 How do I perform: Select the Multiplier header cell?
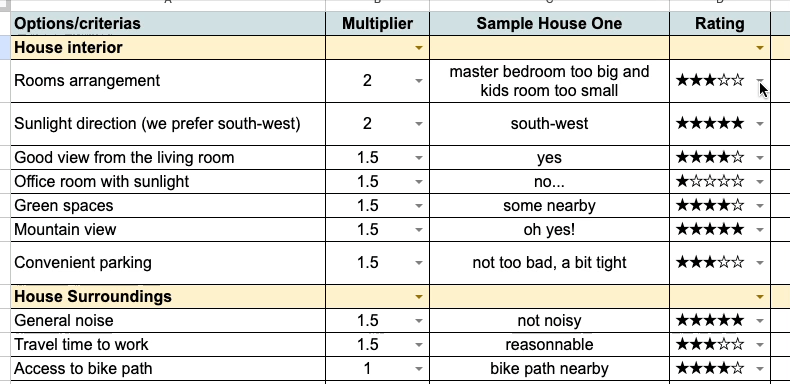tap(377, 23)
